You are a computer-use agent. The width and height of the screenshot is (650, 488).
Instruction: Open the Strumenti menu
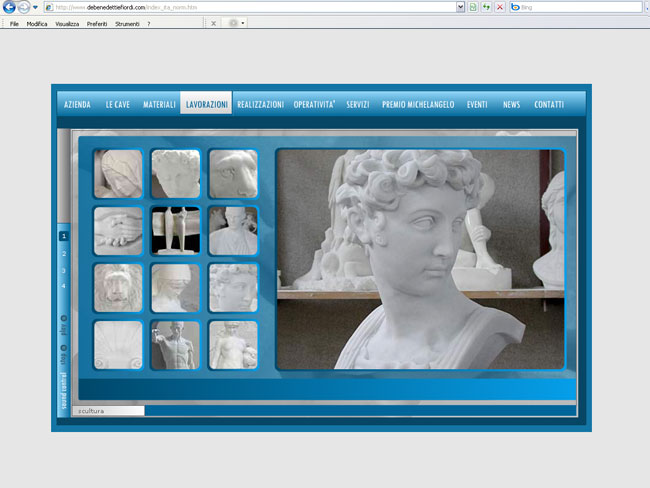coord(127,24)
